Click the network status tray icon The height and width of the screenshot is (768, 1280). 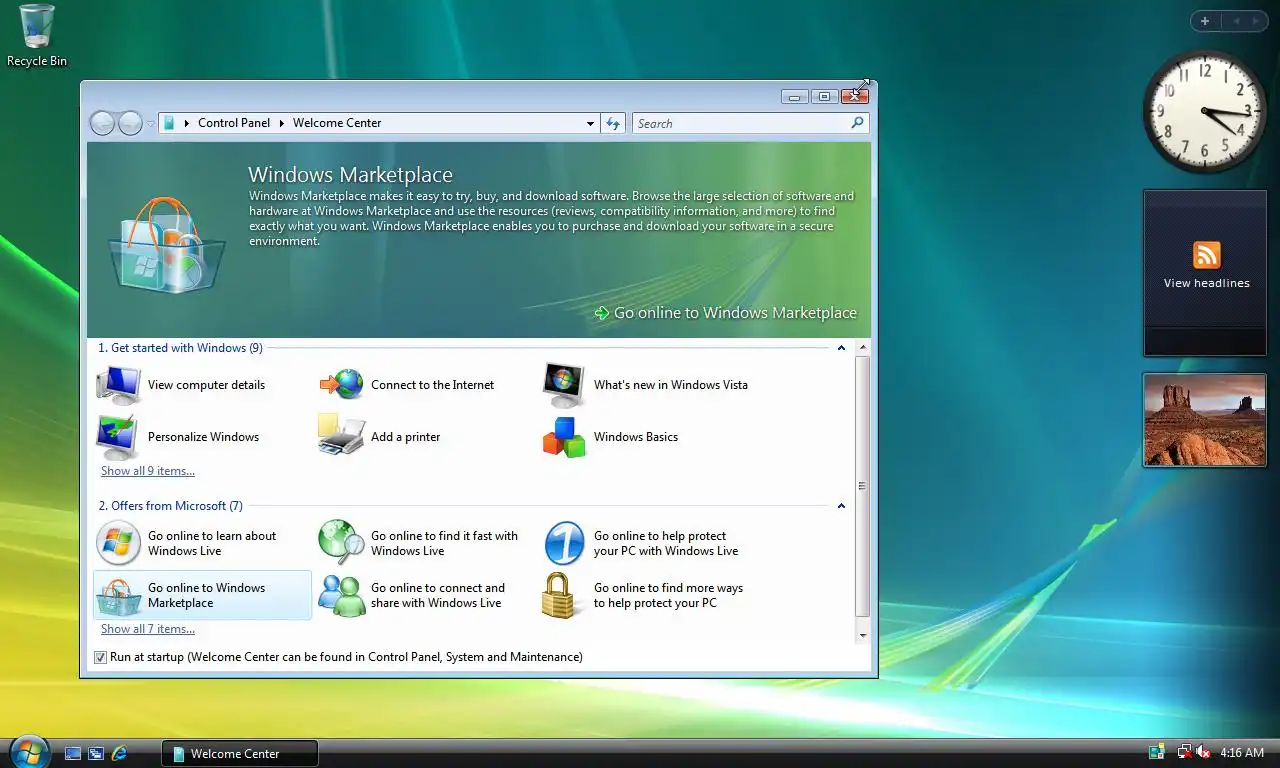1185,752
